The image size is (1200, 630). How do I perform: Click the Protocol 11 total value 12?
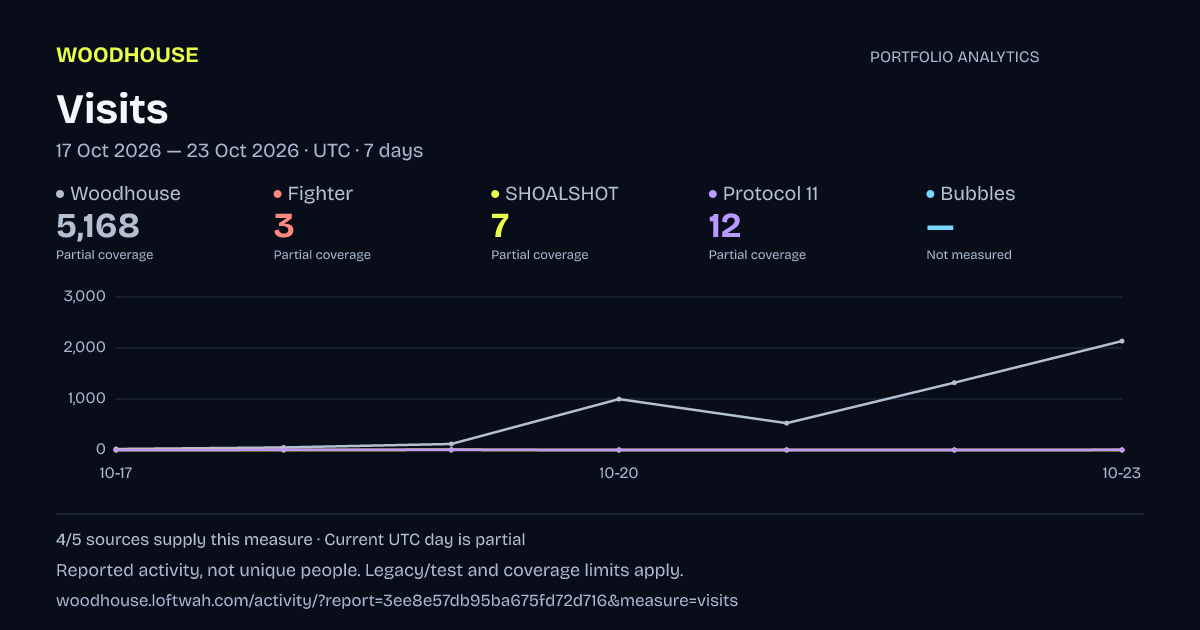coord(725,226)
